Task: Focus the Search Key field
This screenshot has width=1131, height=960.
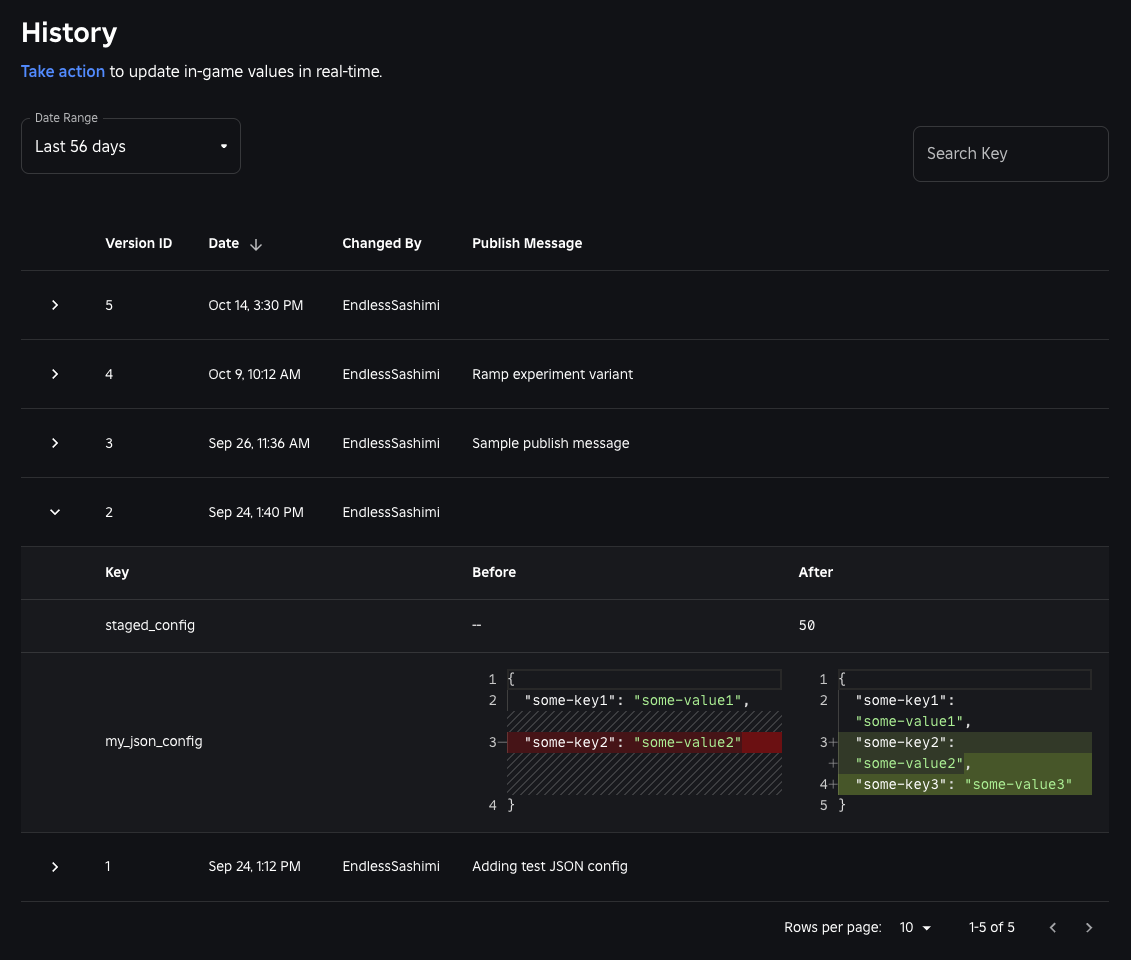Action: (1010, 154)
